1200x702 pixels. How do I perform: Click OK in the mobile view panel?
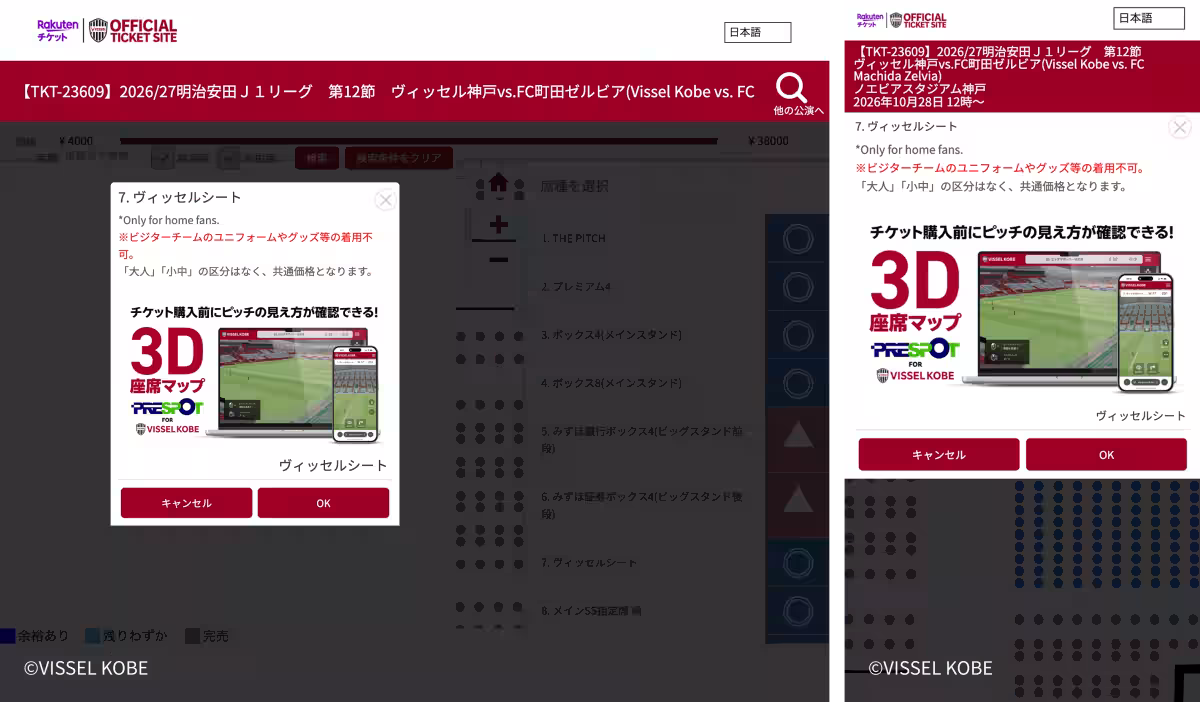(x=1106, y=454)
